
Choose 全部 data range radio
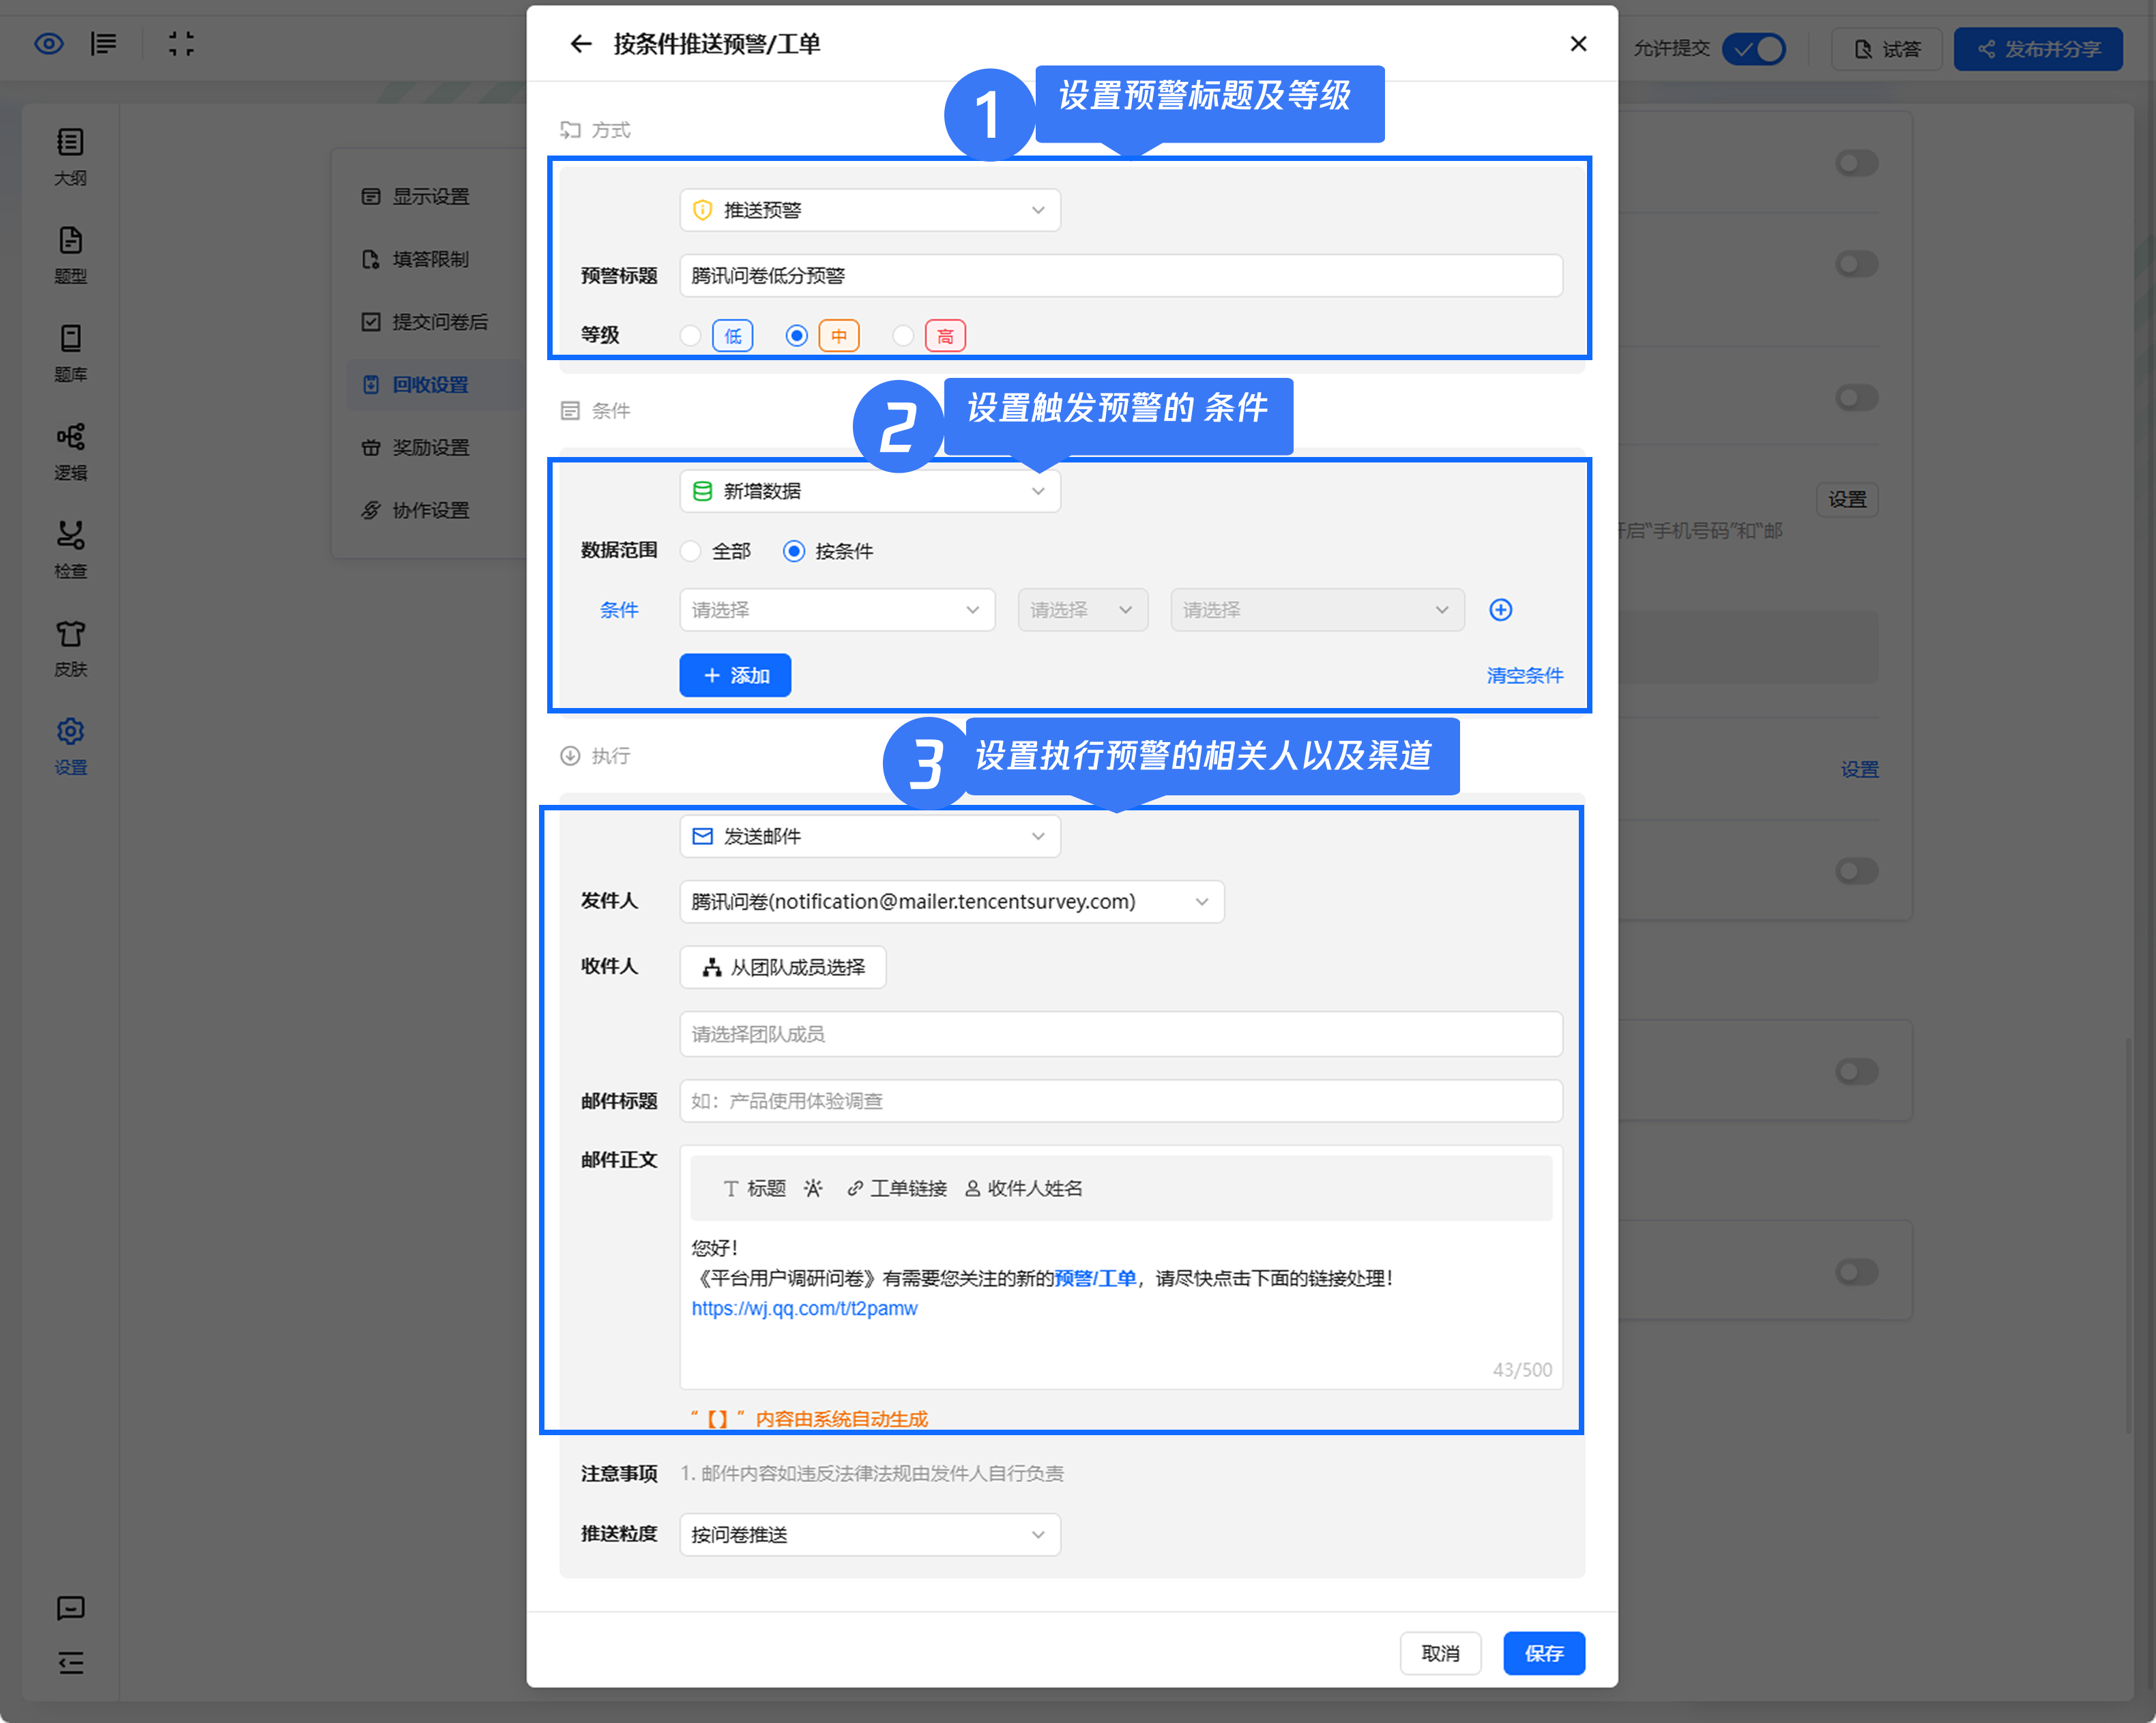coord(690,552)
